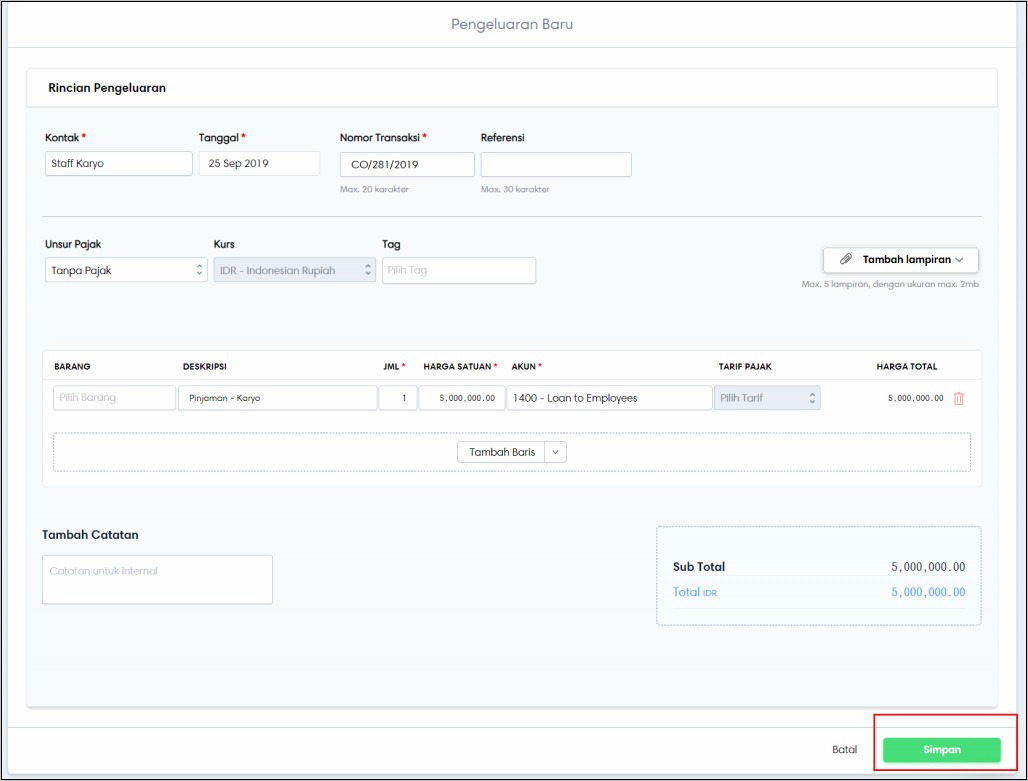Click the Sub Total value 5,000,000.00
1028x781 pixels.
pyautogui.click(x=928, y=567)
